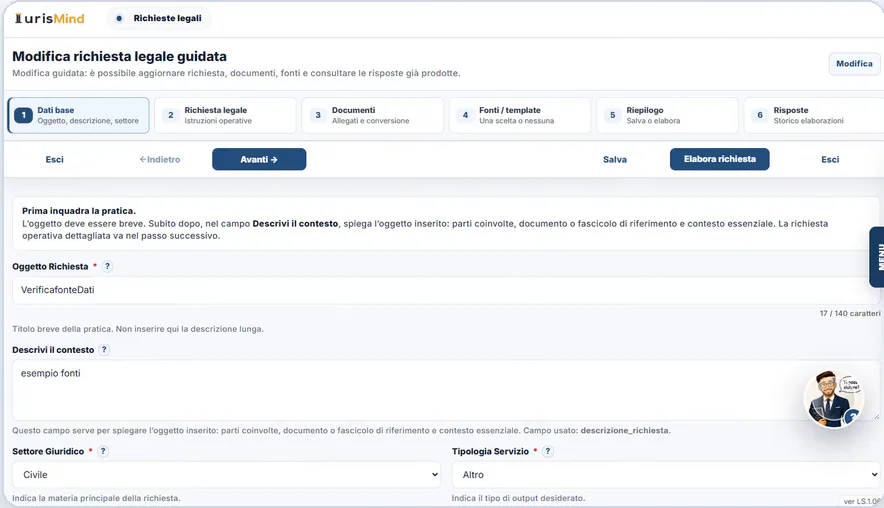Open help icon beside Descrivi il contesto

tap(104, 350)
